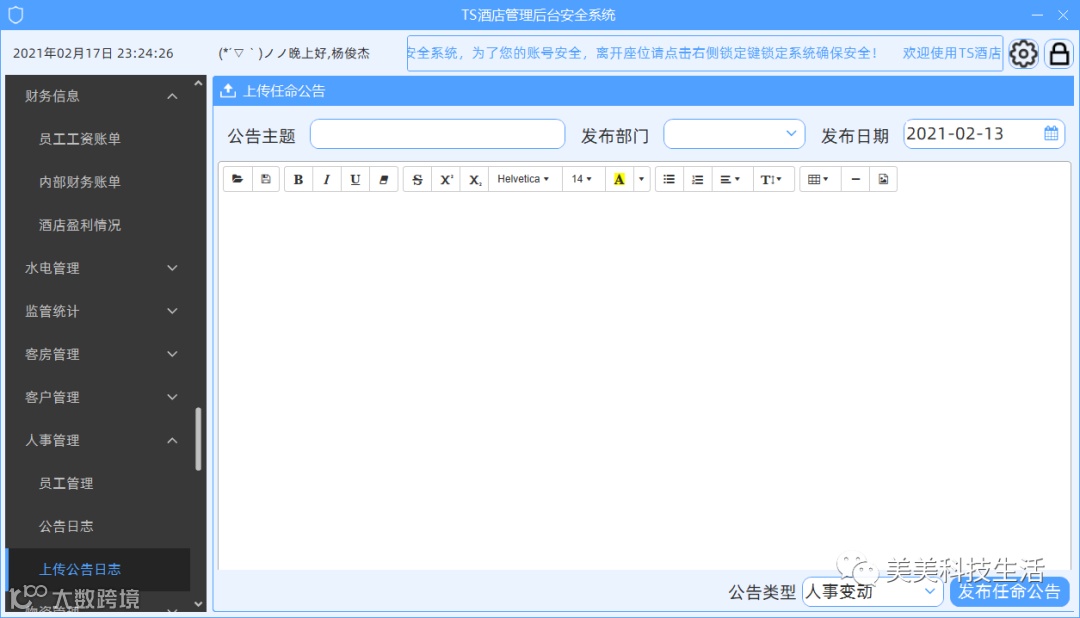Click the sidebar scroll down arrow
Image resolution: width=1080 pixels, height=618 pixels.
[x=198, y=604]
